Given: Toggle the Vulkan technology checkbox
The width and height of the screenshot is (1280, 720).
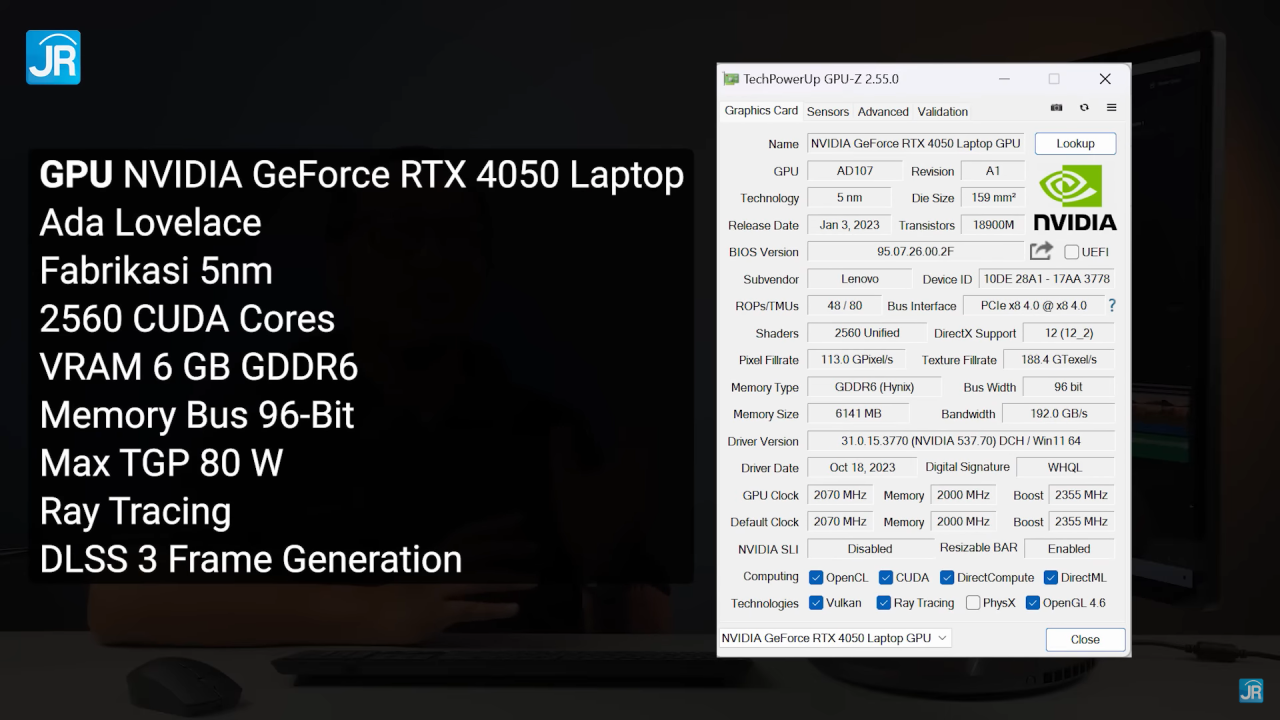Looking at the screenshot, I should (816, 603).
